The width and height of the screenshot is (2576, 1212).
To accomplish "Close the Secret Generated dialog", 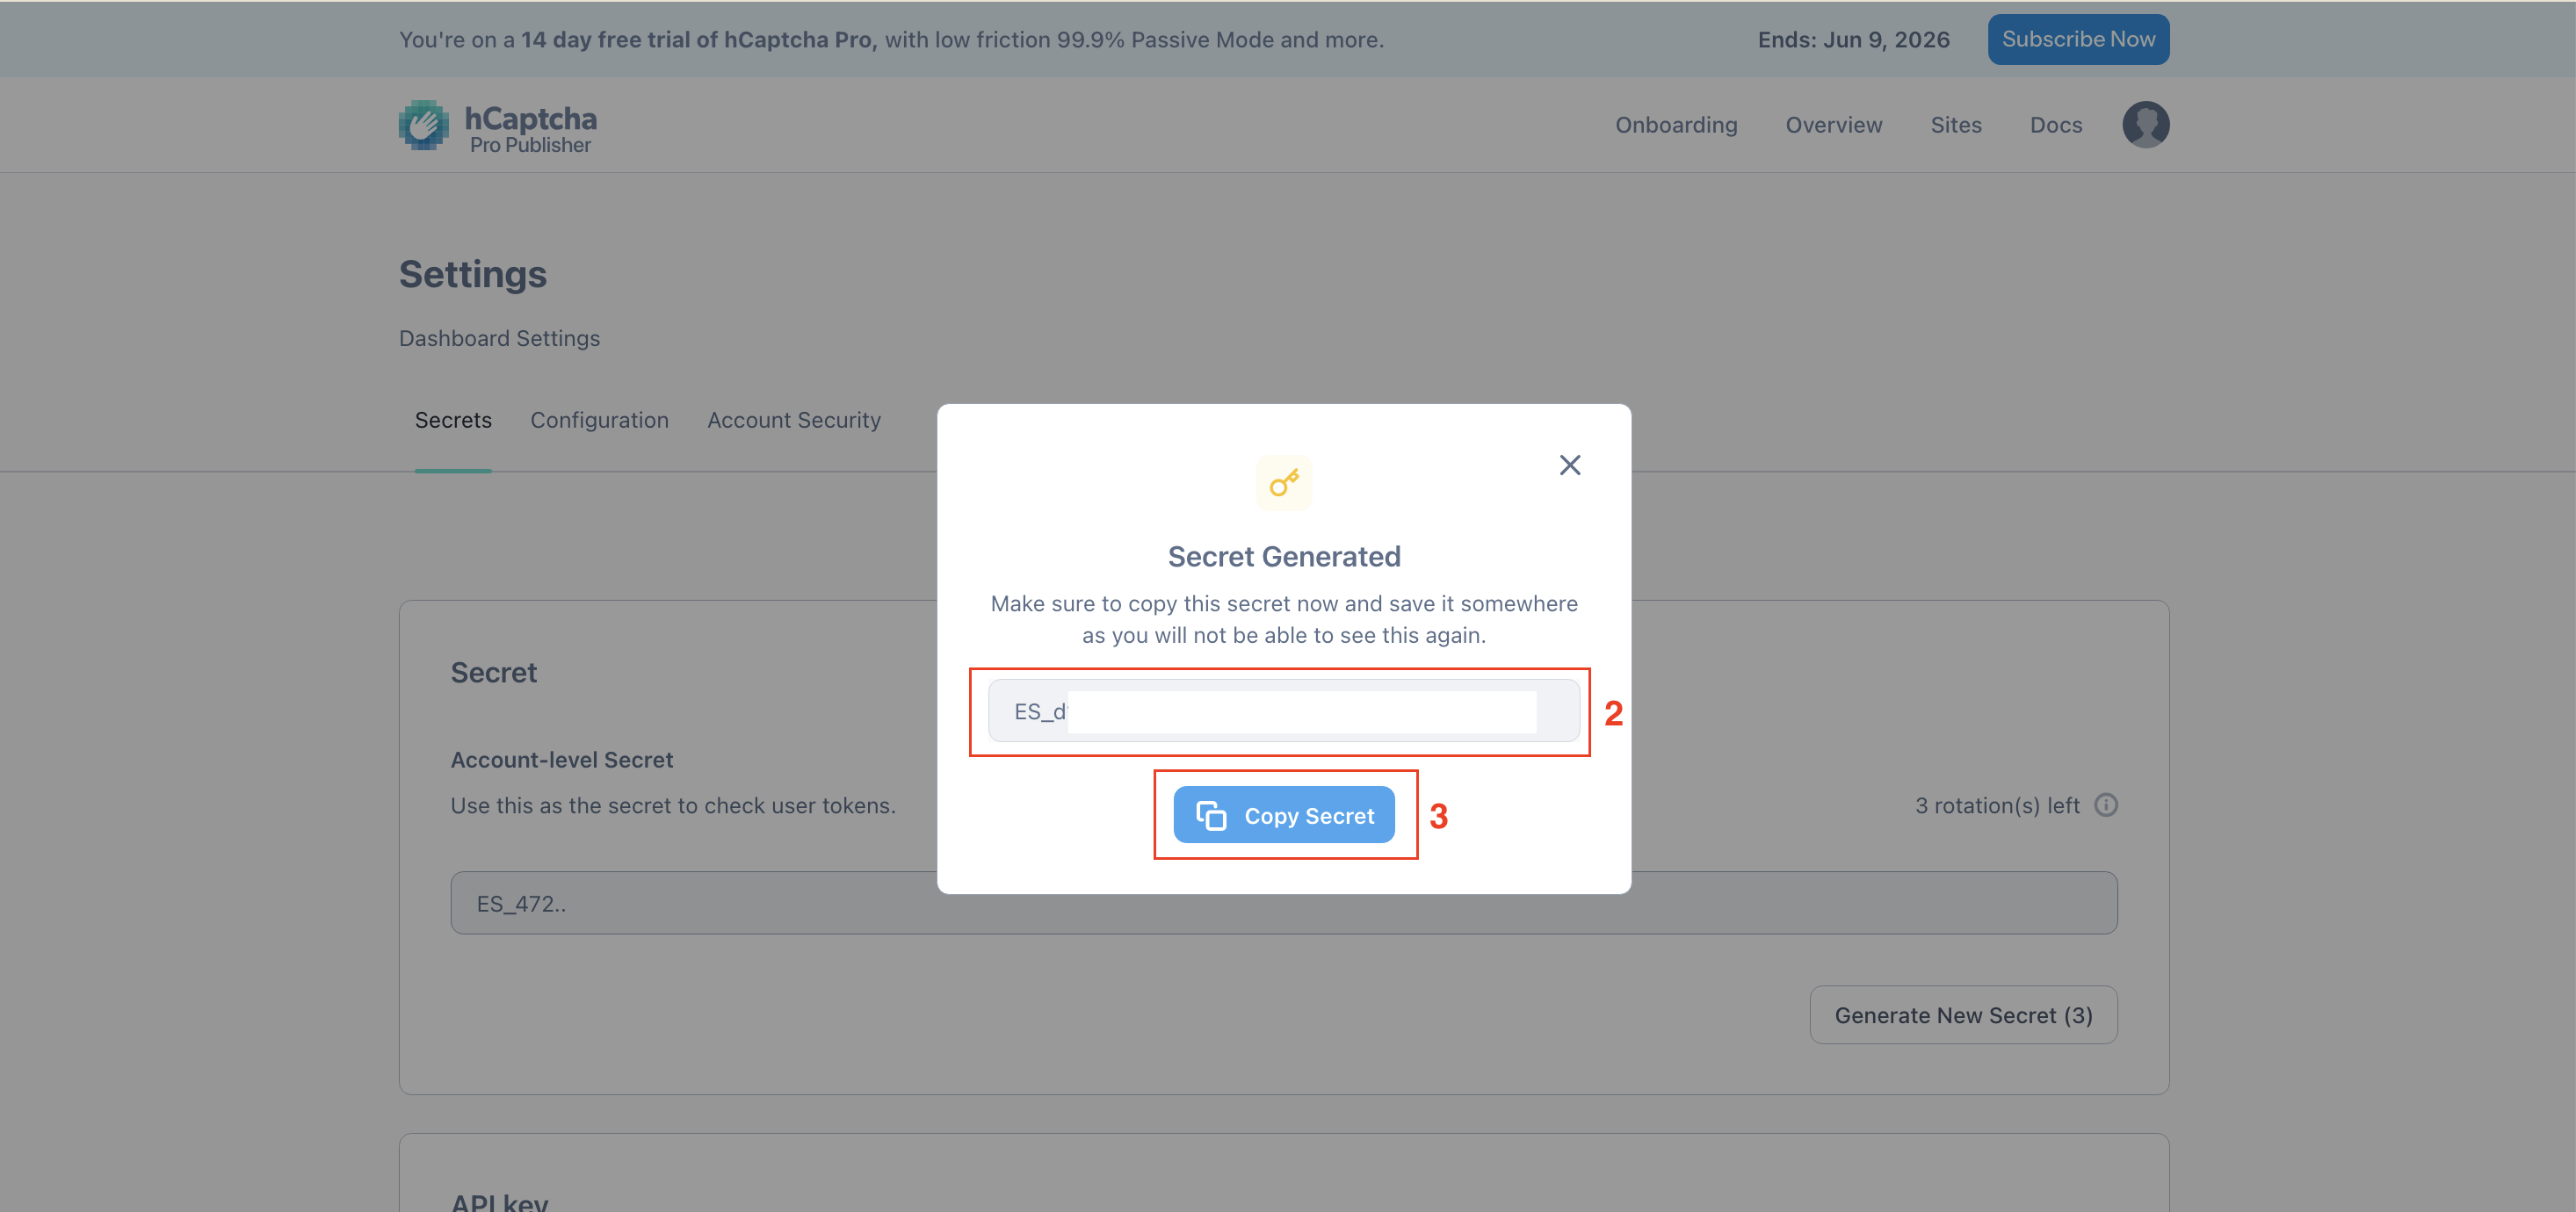I will click(1569, 465).
